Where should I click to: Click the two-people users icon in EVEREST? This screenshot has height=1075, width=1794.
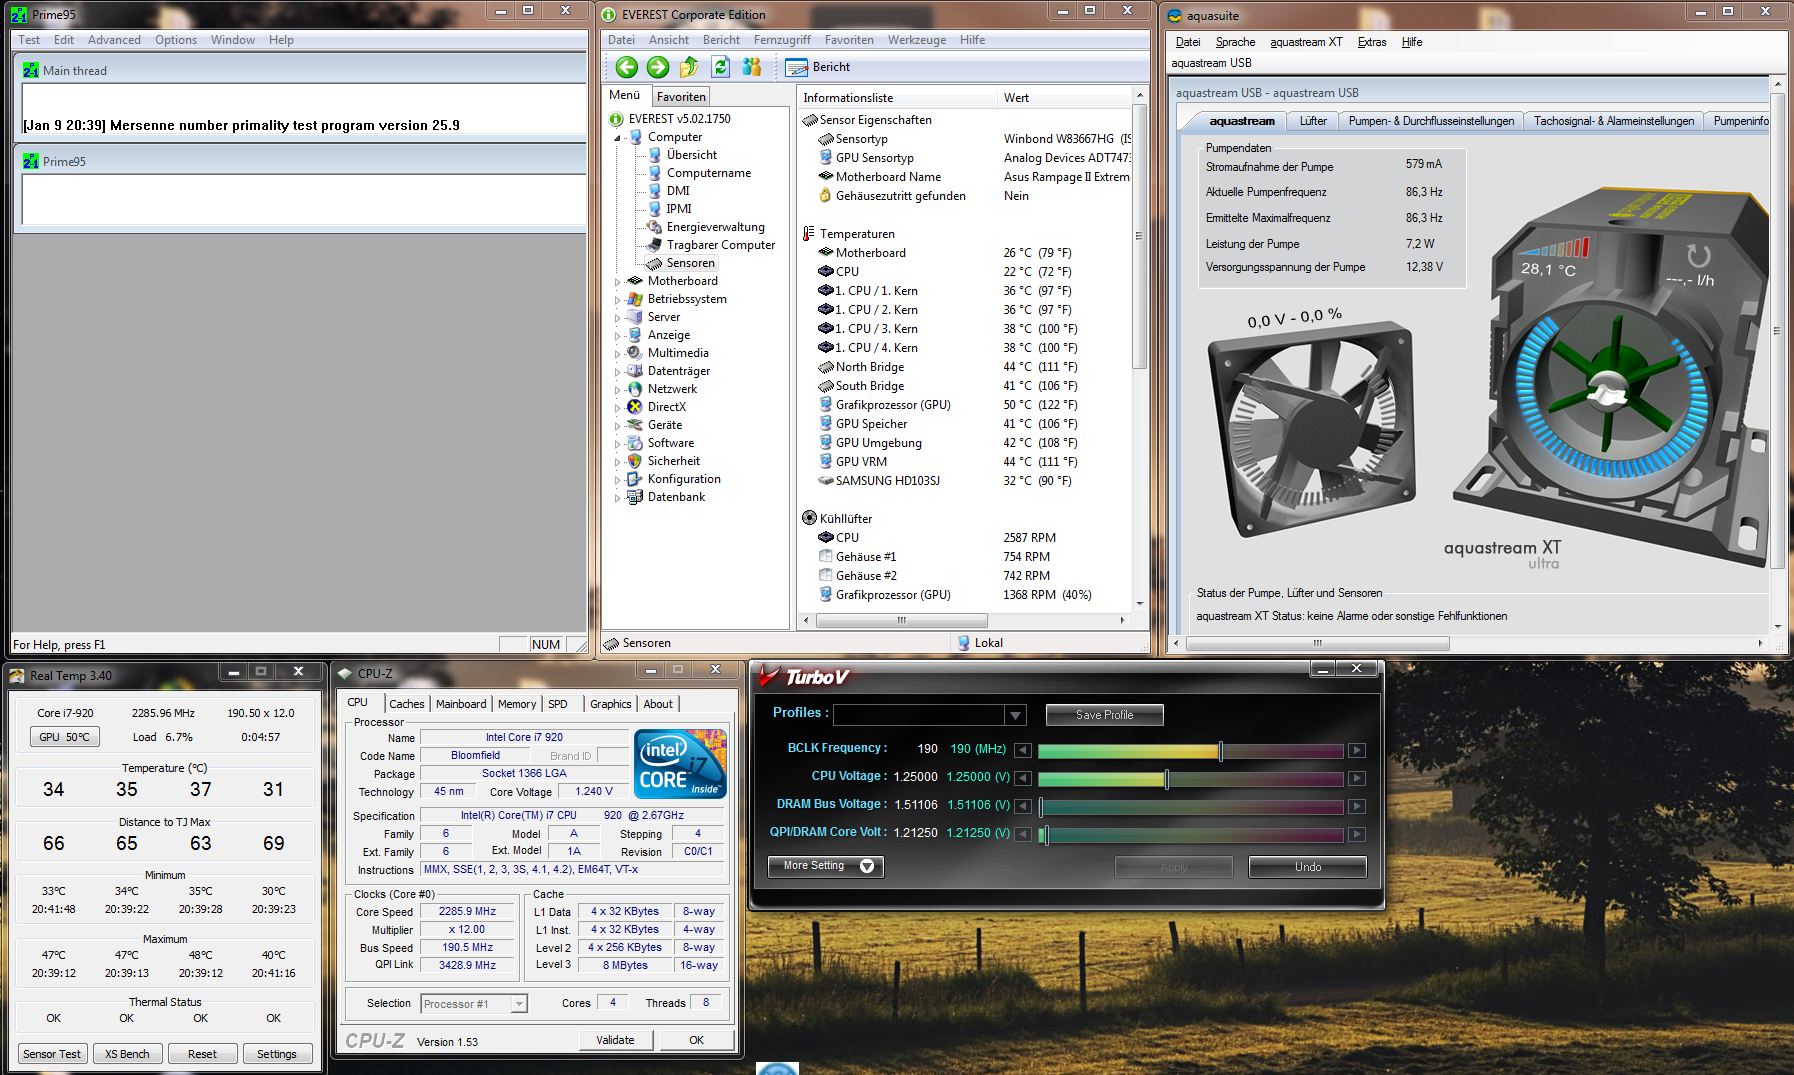click(752, 67)
